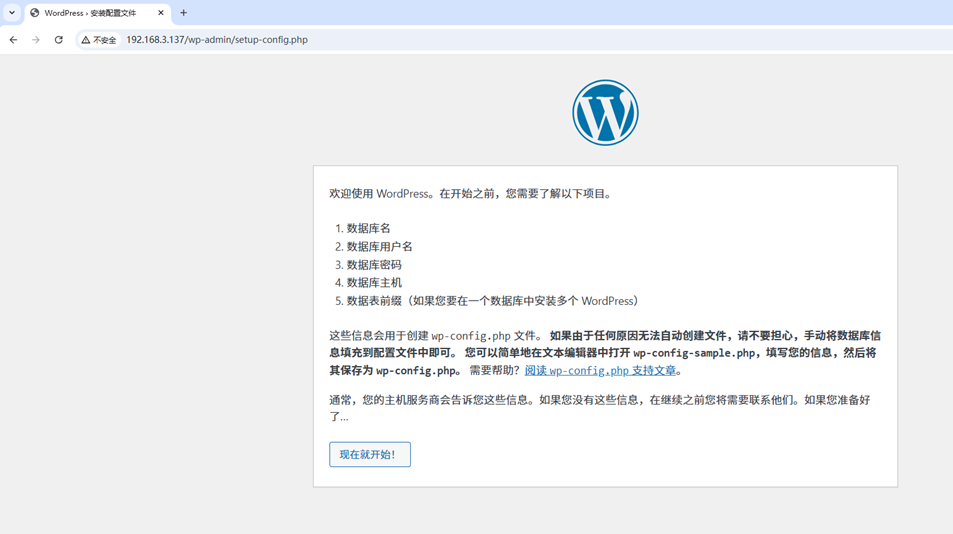Select the WordPress › 安装配置文件 tab
The image size is (953, 534).
point(97,13)
